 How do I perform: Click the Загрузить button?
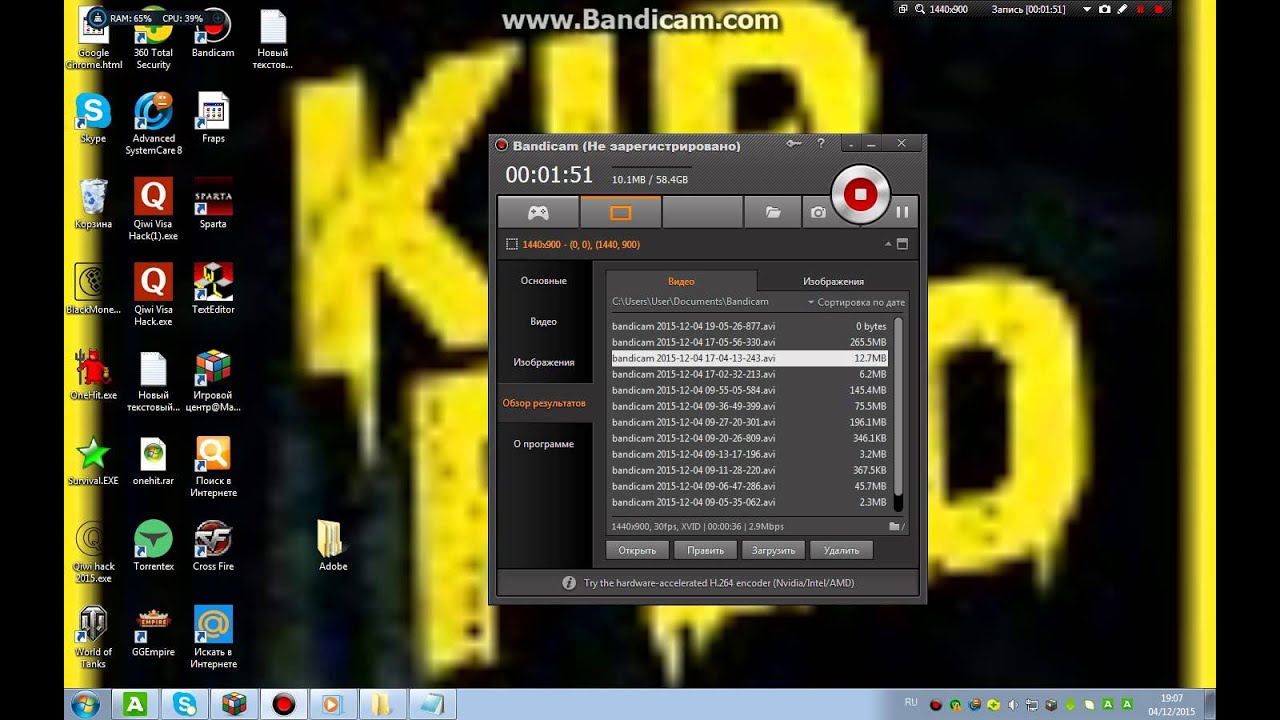click(773, 550)
